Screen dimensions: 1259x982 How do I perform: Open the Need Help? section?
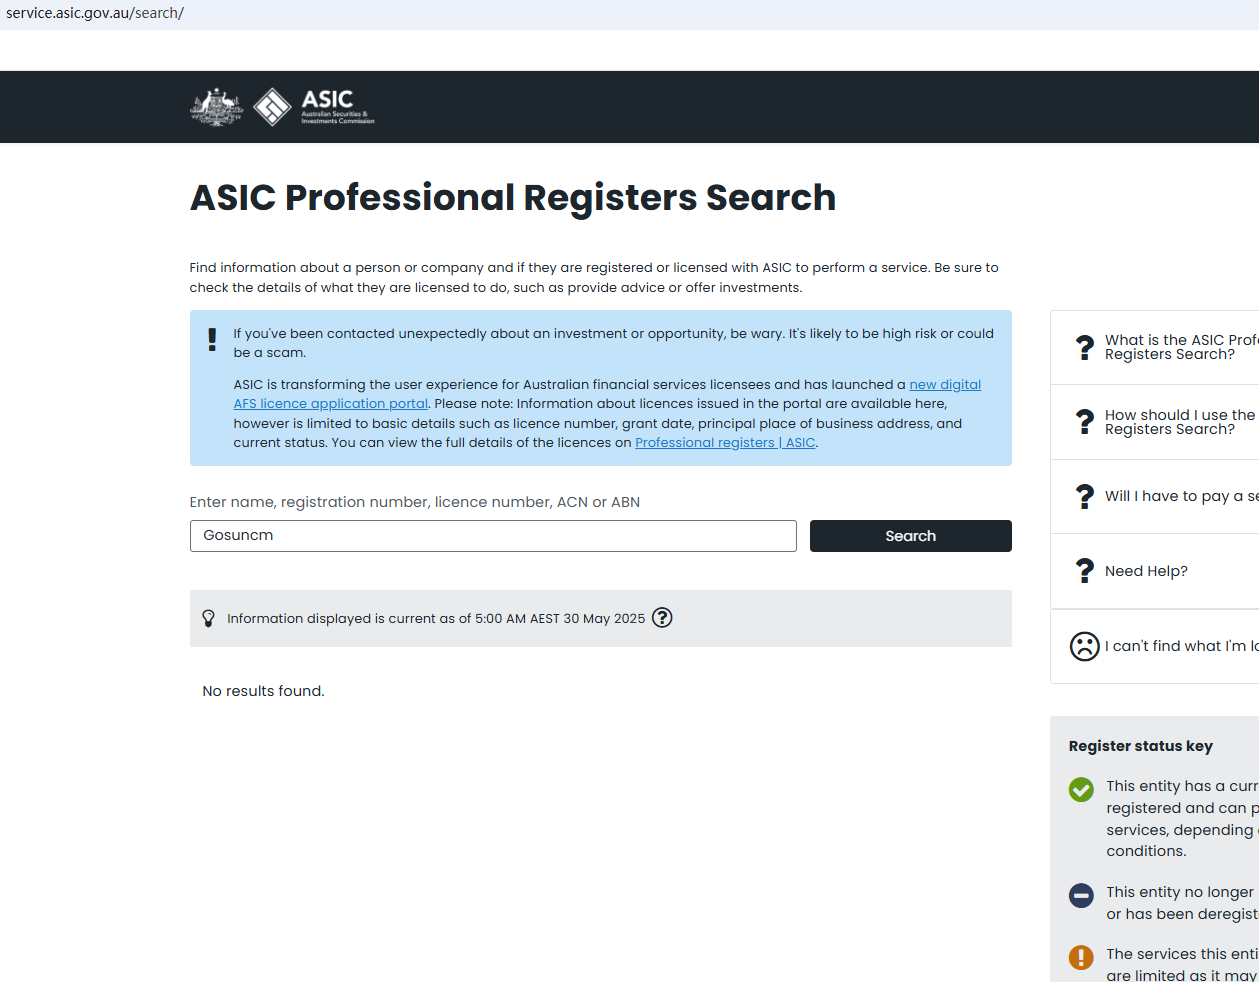tap(1146, 571)
